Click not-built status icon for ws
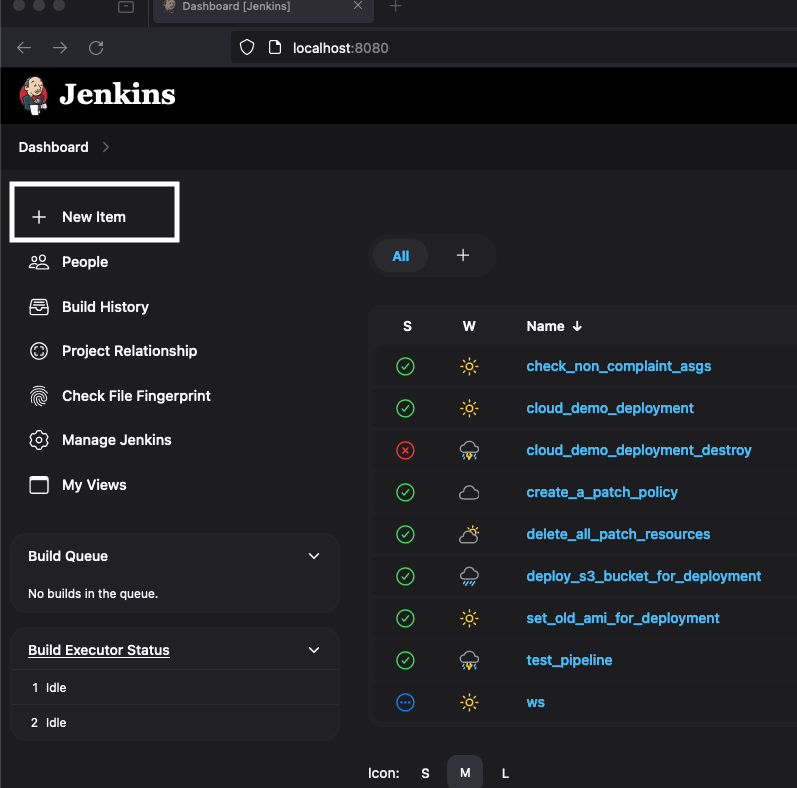The width and height of the screenshot is (797, 788). click(x=405, y=703)
